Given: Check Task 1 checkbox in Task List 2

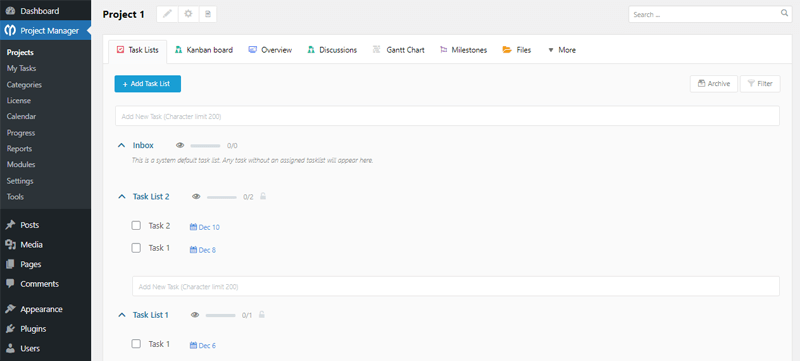Looking at the screenshot, I should tap(136, 248).
